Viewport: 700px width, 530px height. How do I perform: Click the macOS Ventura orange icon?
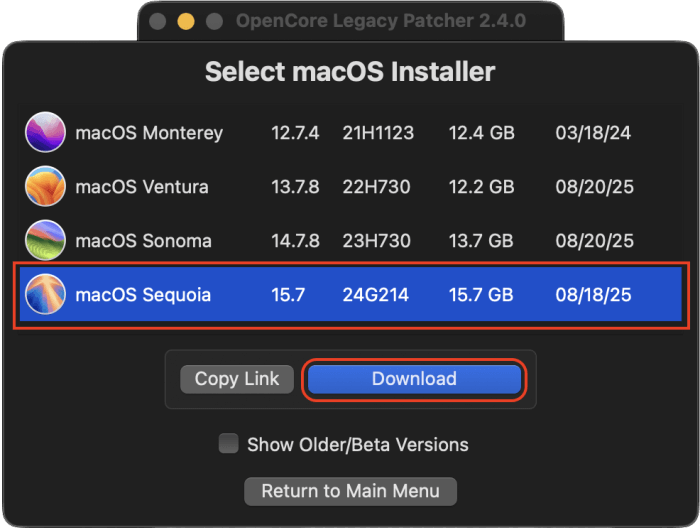(x=45, y=186)
